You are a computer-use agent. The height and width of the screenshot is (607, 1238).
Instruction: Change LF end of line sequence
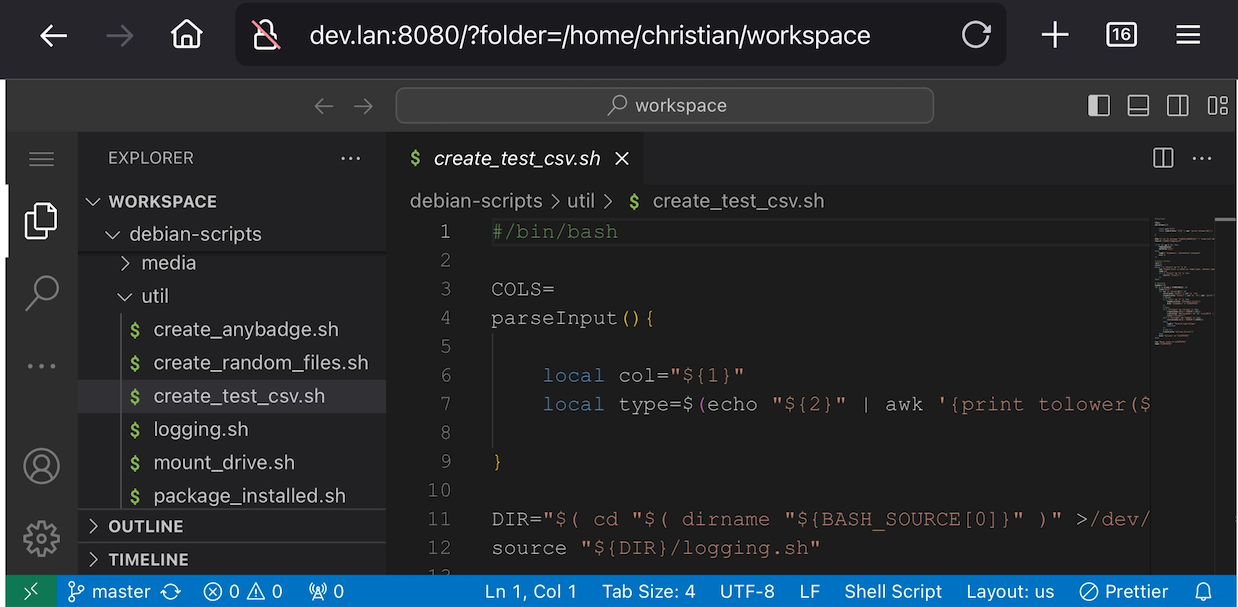810,591
